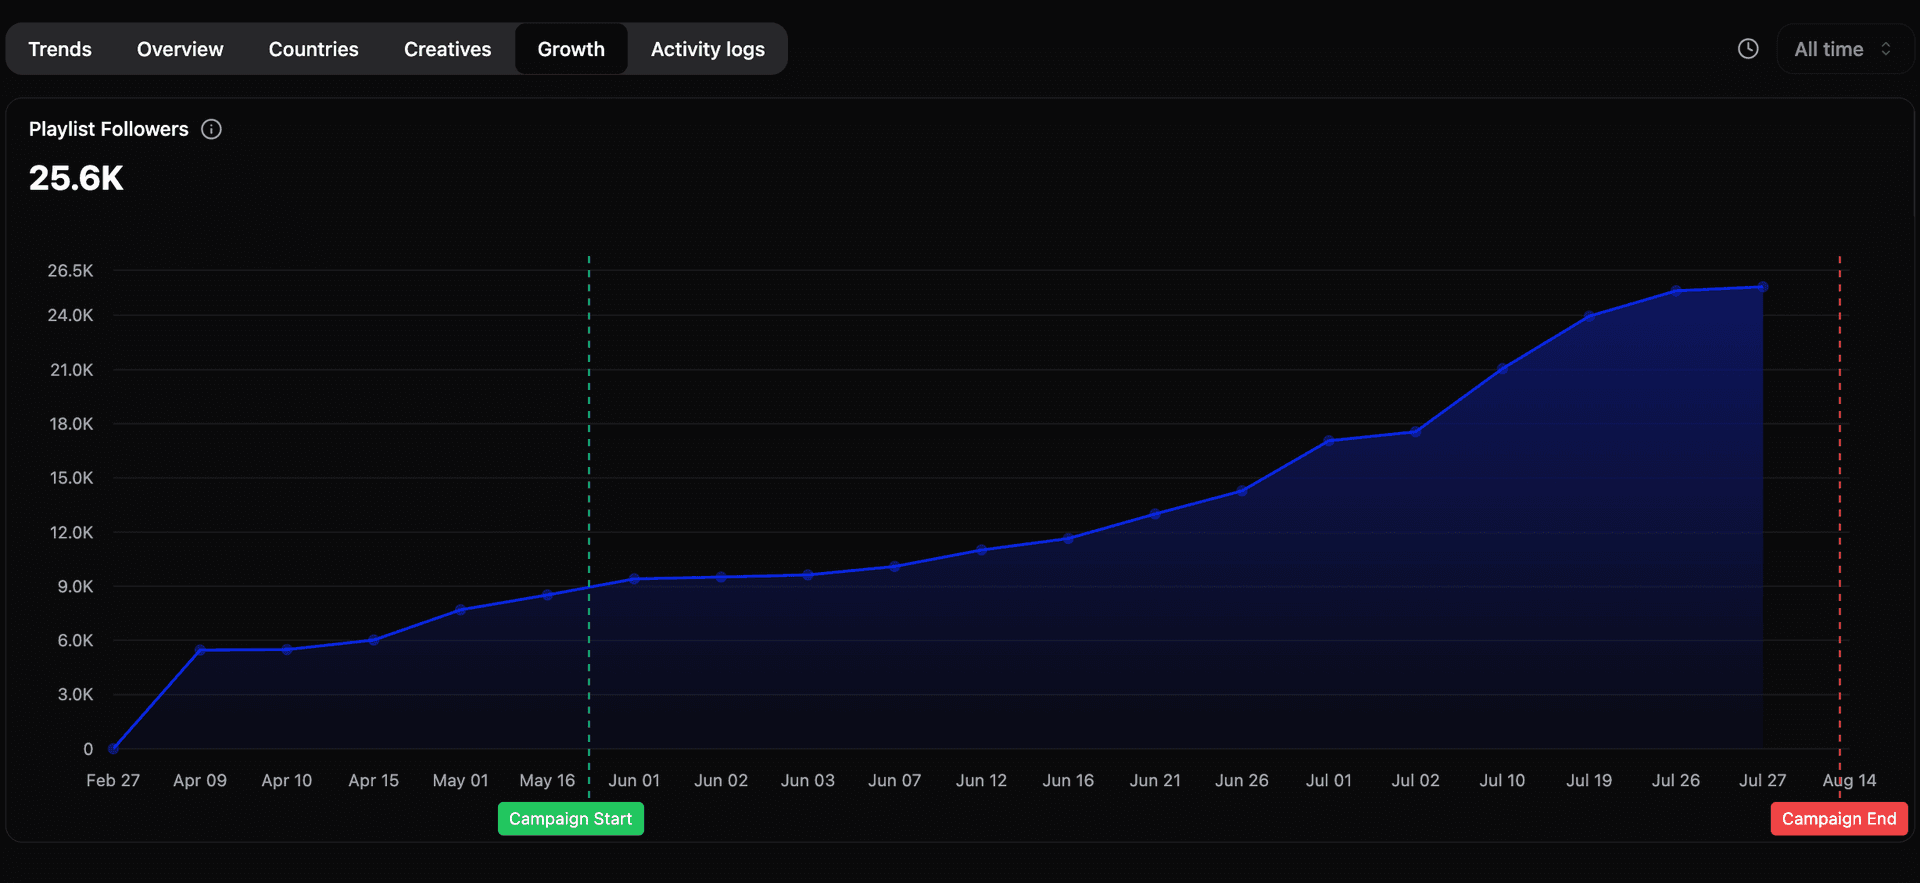The height and width of the screenshot is (883, 1920).
Task: Go to the Activity logs tab
Action: (708, 49)
